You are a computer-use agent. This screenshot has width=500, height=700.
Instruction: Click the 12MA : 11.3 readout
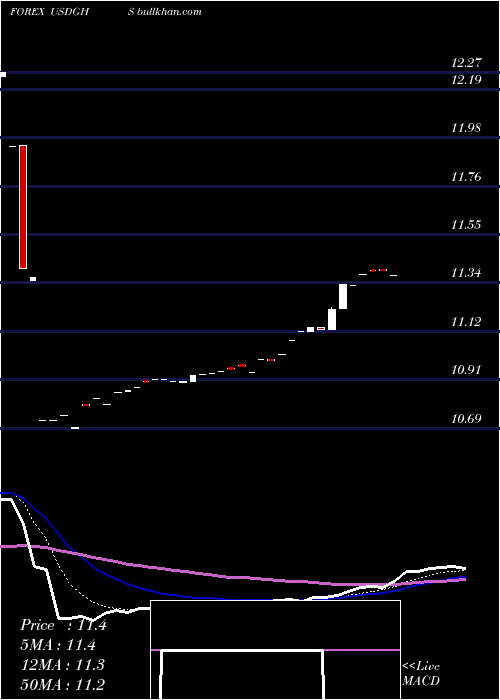[x=62, y=665]
